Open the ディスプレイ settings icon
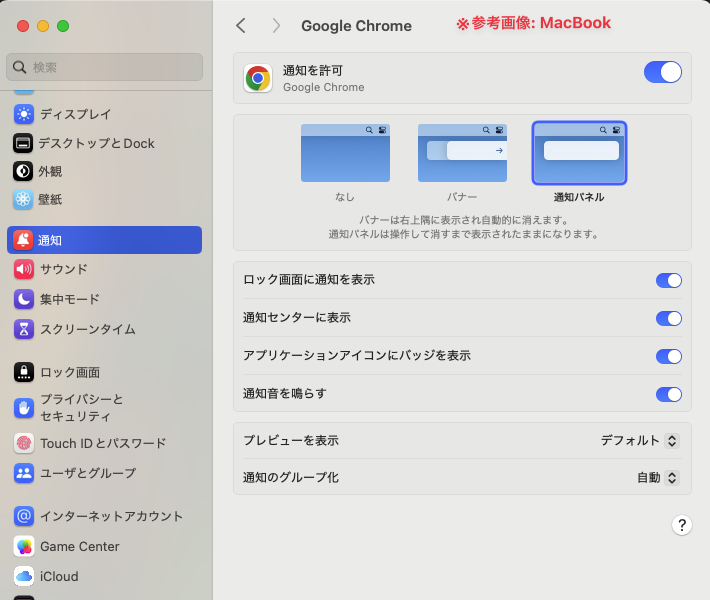 [x=24, y=114]
